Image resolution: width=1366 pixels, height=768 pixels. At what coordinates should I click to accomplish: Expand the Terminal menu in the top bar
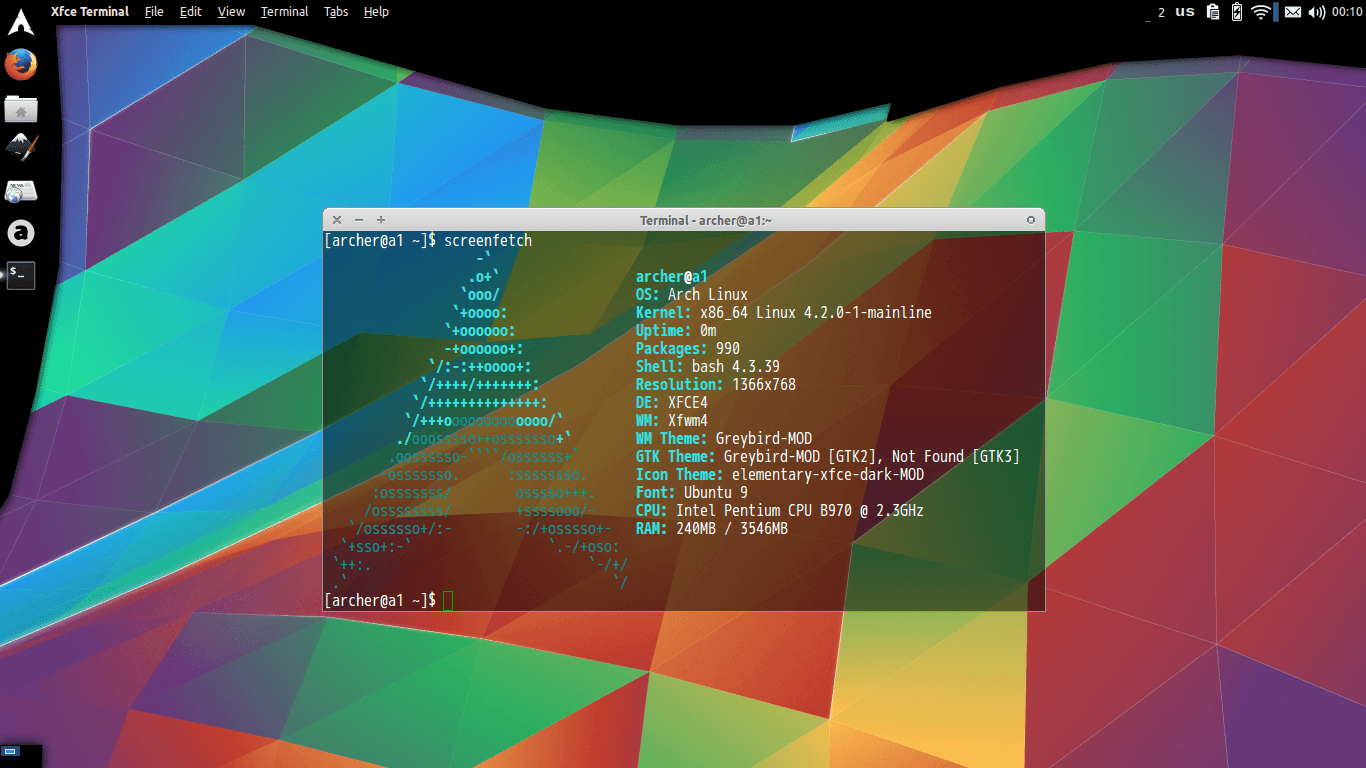coord(284,12)
